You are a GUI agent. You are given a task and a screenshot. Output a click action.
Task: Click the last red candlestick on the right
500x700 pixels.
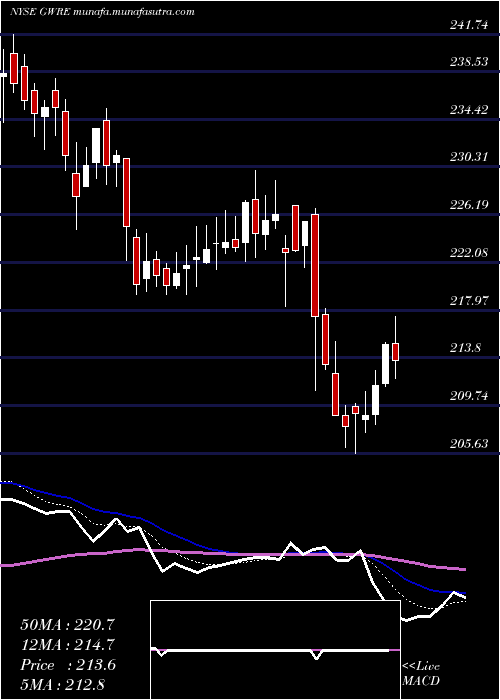tap(395, 351)
